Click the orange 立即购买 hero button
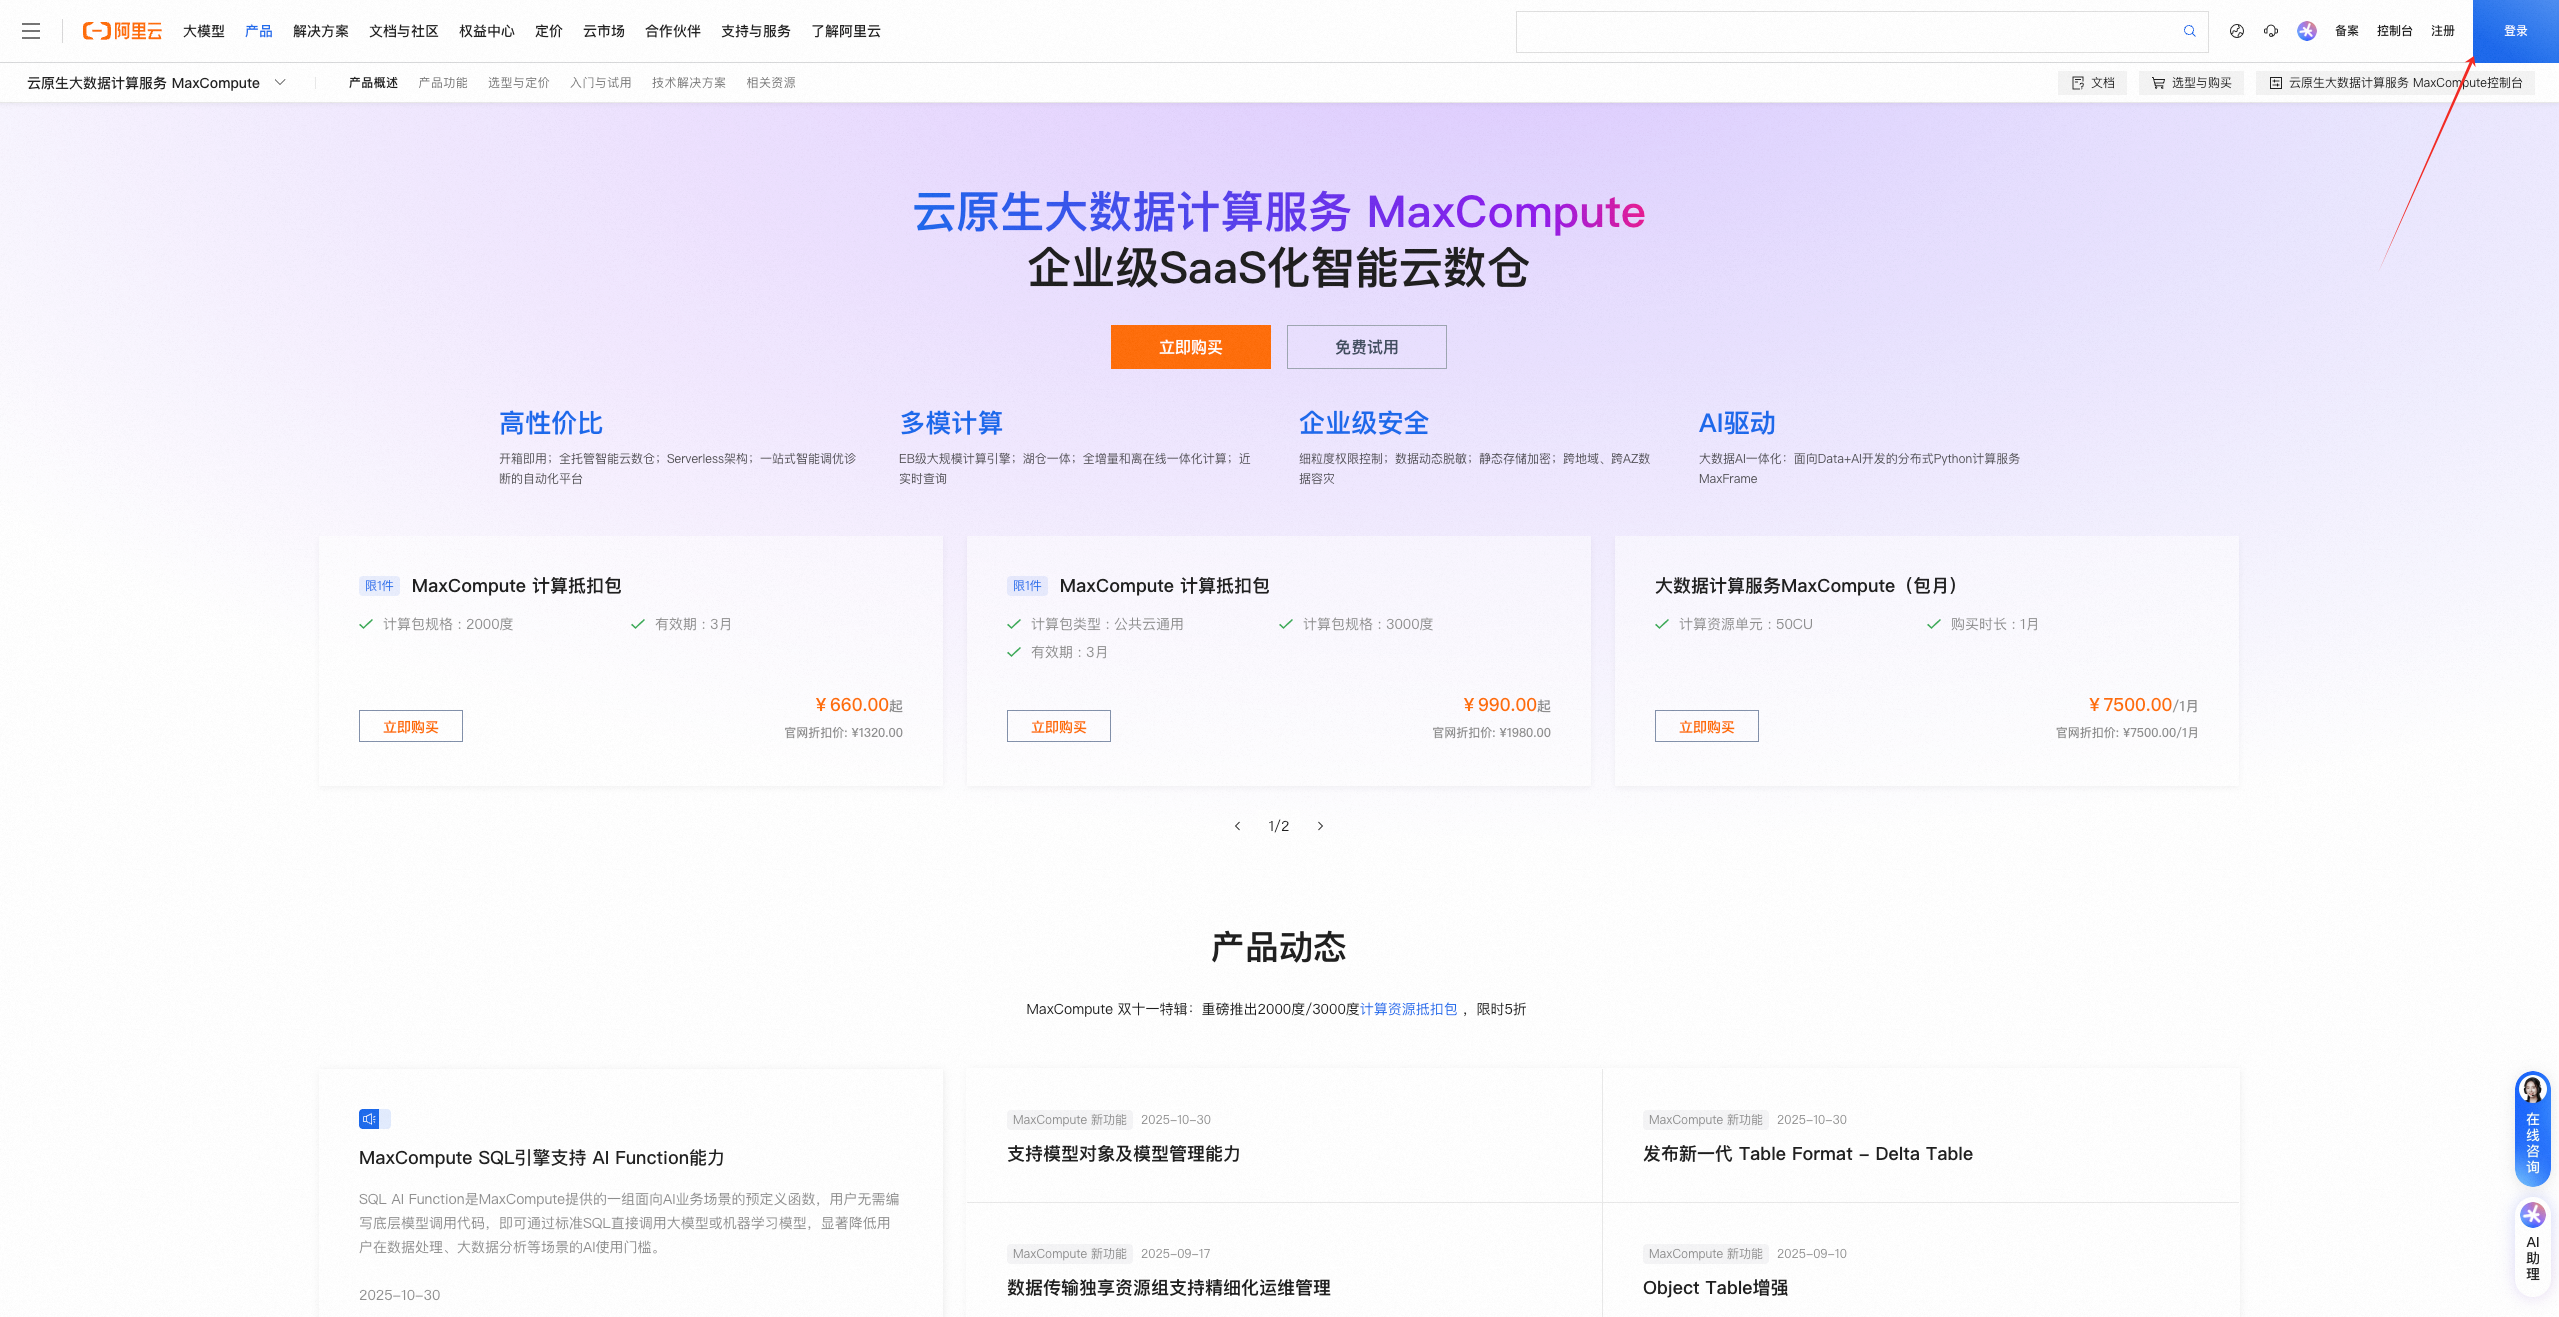2559x1317 pixels. 1190,347
